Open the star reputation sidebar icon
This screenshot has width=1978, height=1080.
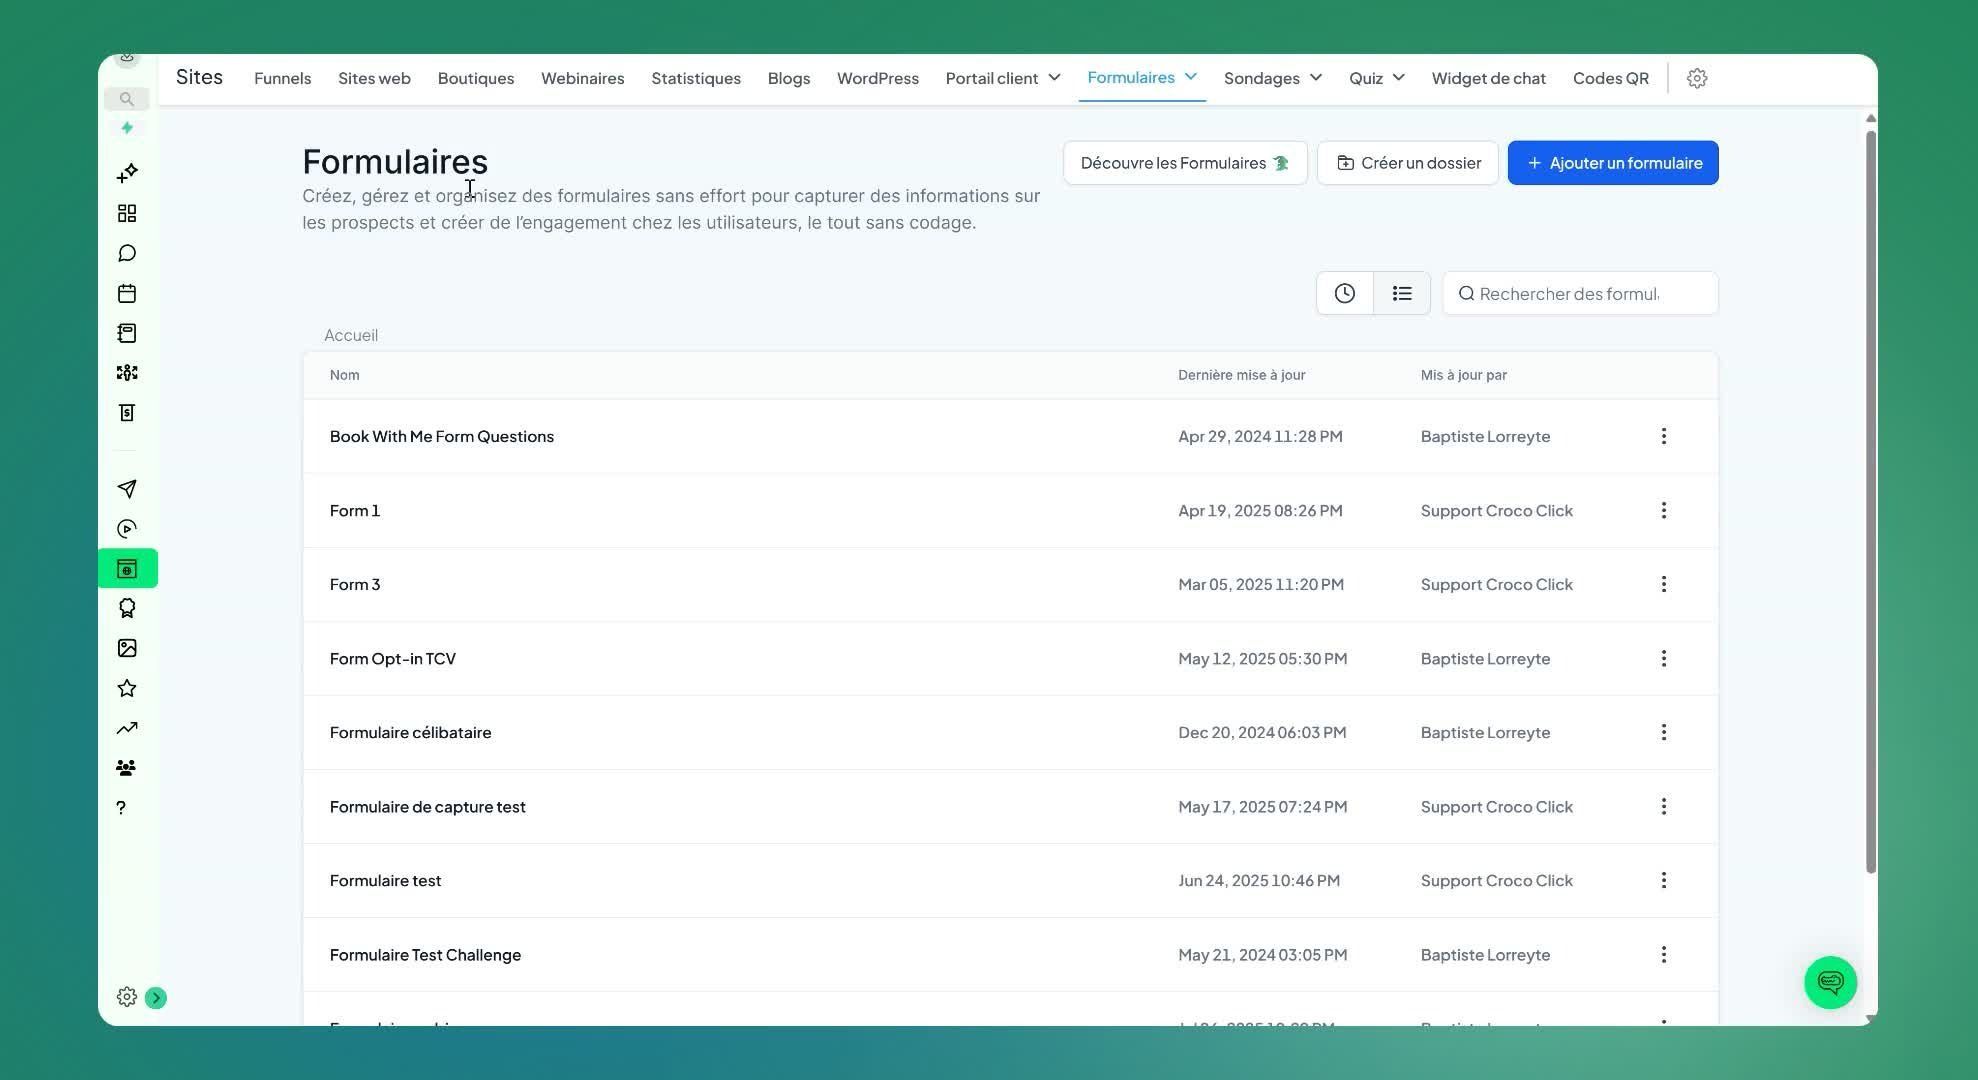click(127, 688)
